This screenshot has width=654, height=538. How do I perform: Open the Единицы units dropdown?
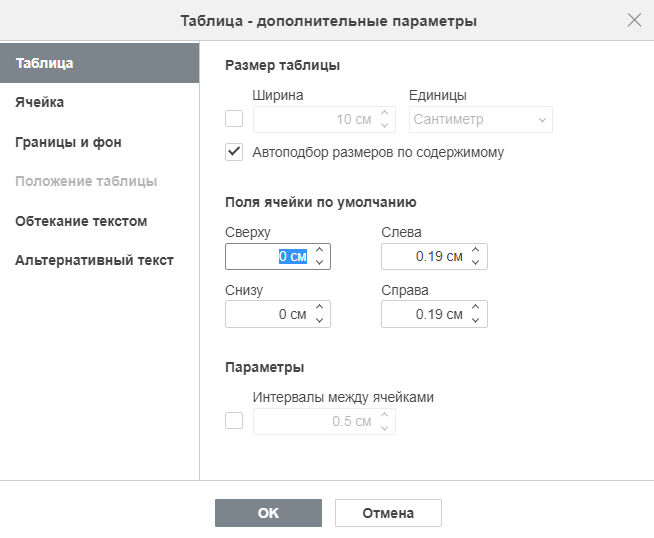480,119
